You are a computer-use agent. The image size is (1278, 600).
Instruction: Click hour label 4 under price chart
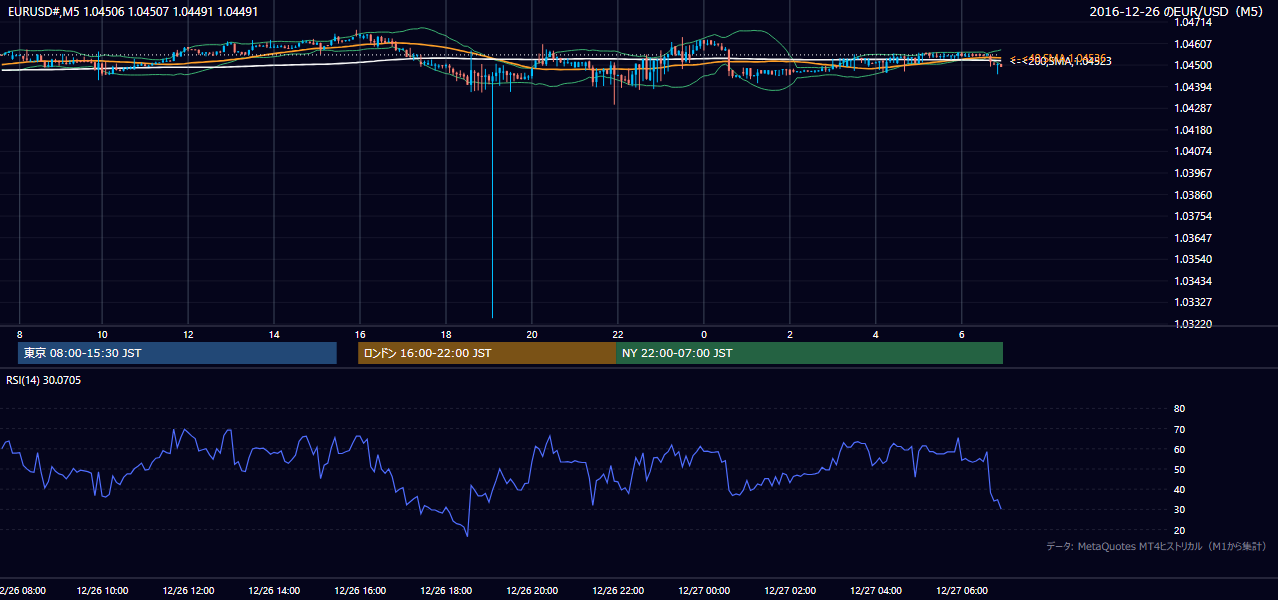[x=876, y=333]
